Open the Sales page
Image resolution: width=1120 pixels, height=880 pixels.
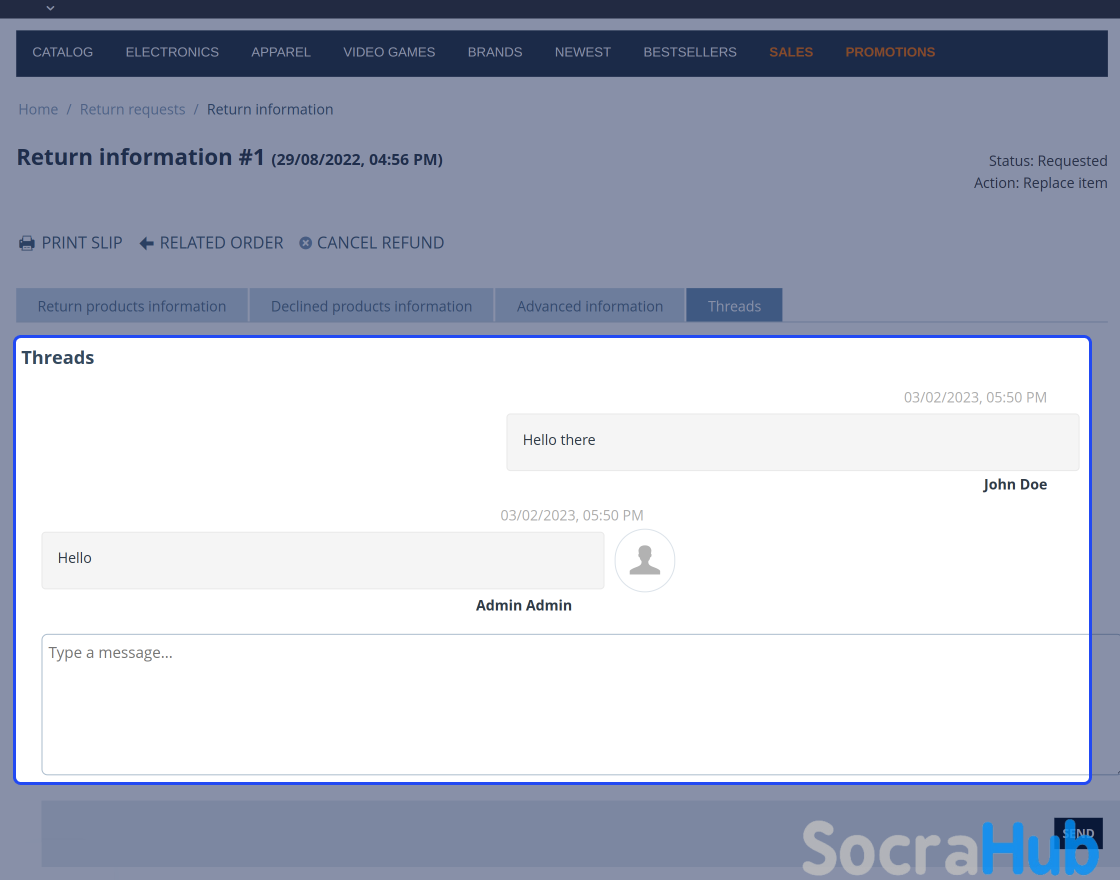pyautogui.click(x=791, y=52)
